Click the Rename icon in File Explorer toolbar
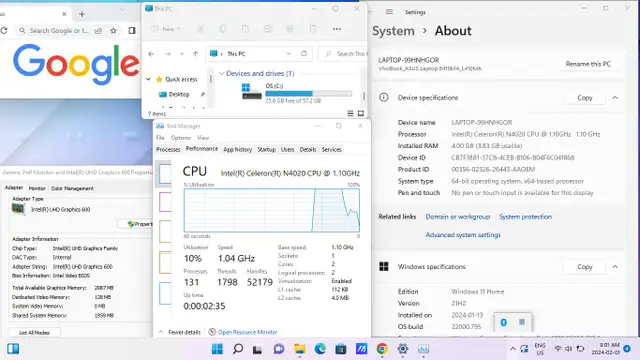Viewport: 640px width, 360px height. [268, 29]
